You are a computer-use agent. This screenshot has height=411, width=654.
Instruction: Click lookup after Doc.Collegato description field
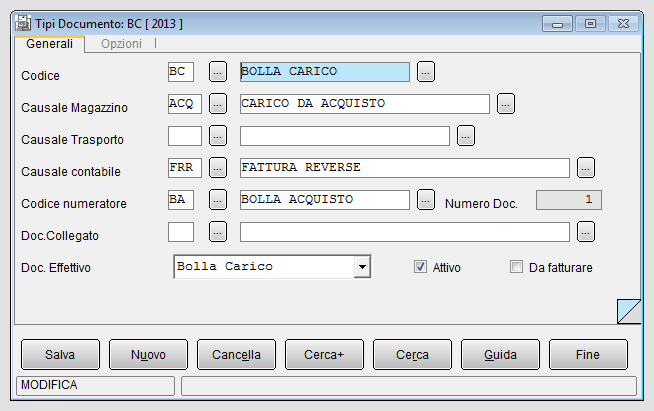[x=586, y=232]
